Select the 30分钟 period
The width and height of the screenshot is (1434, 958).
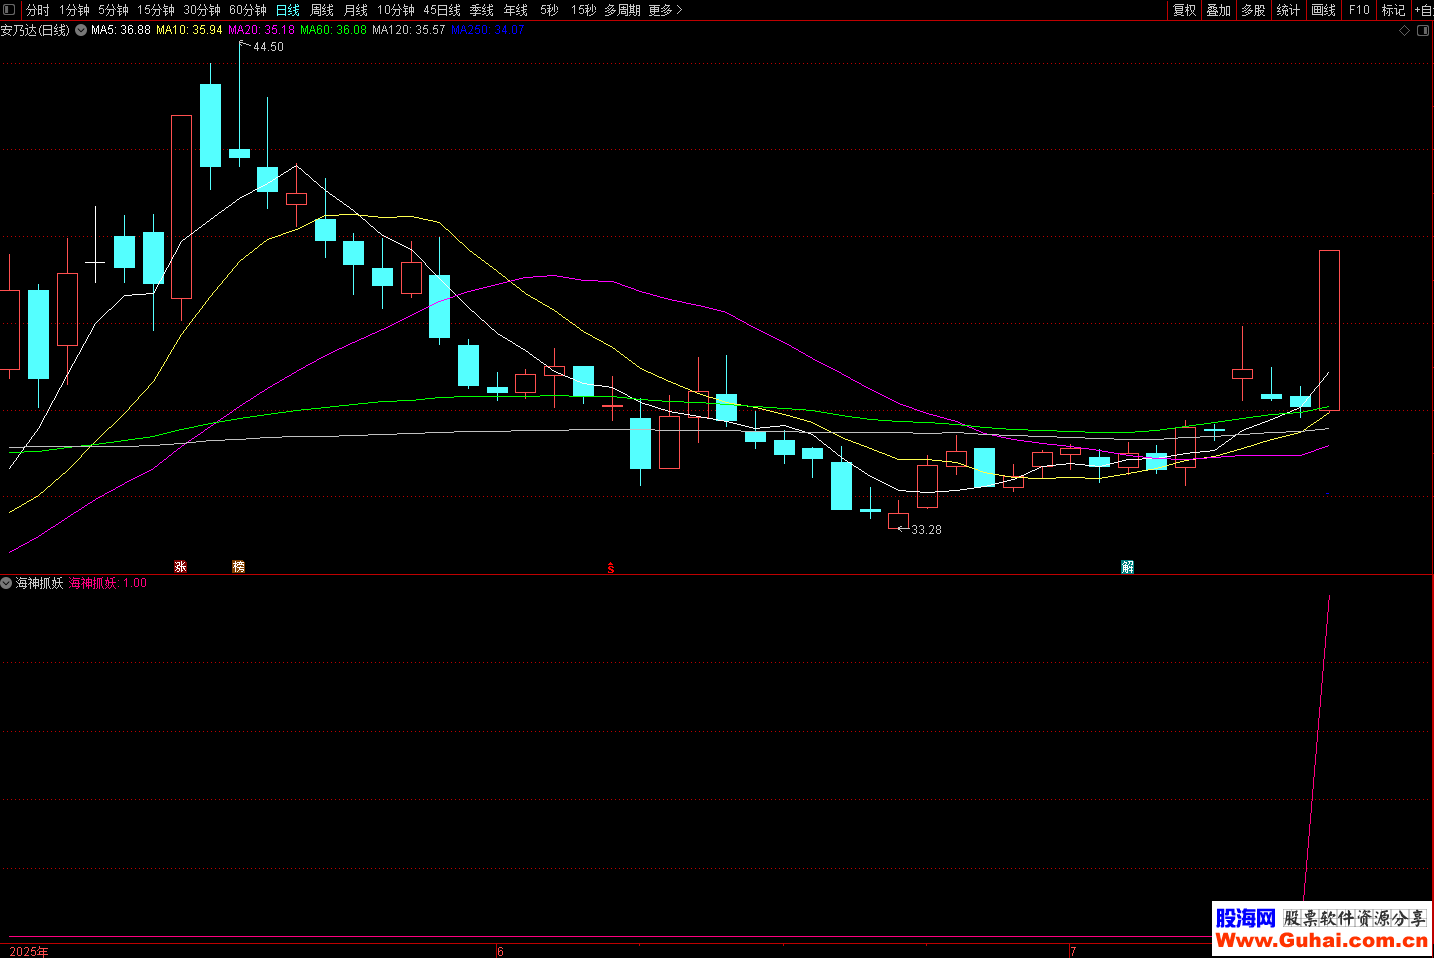pos(202,10)
